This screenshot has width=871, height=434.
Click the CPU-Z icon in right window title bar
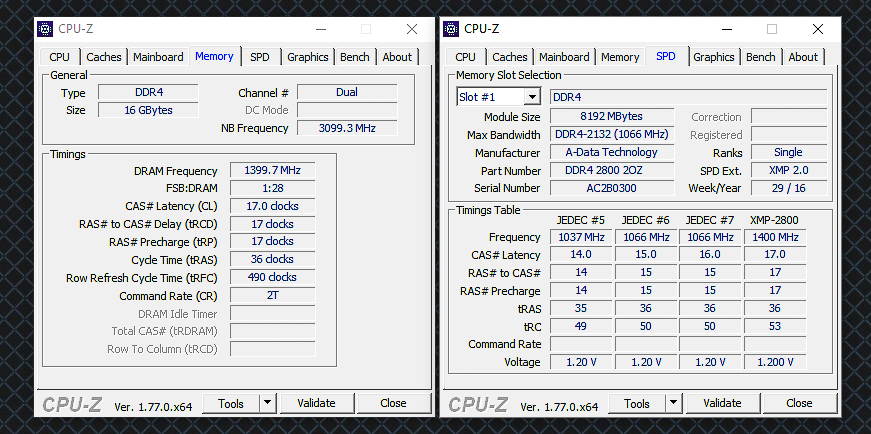tap(451, 29)
